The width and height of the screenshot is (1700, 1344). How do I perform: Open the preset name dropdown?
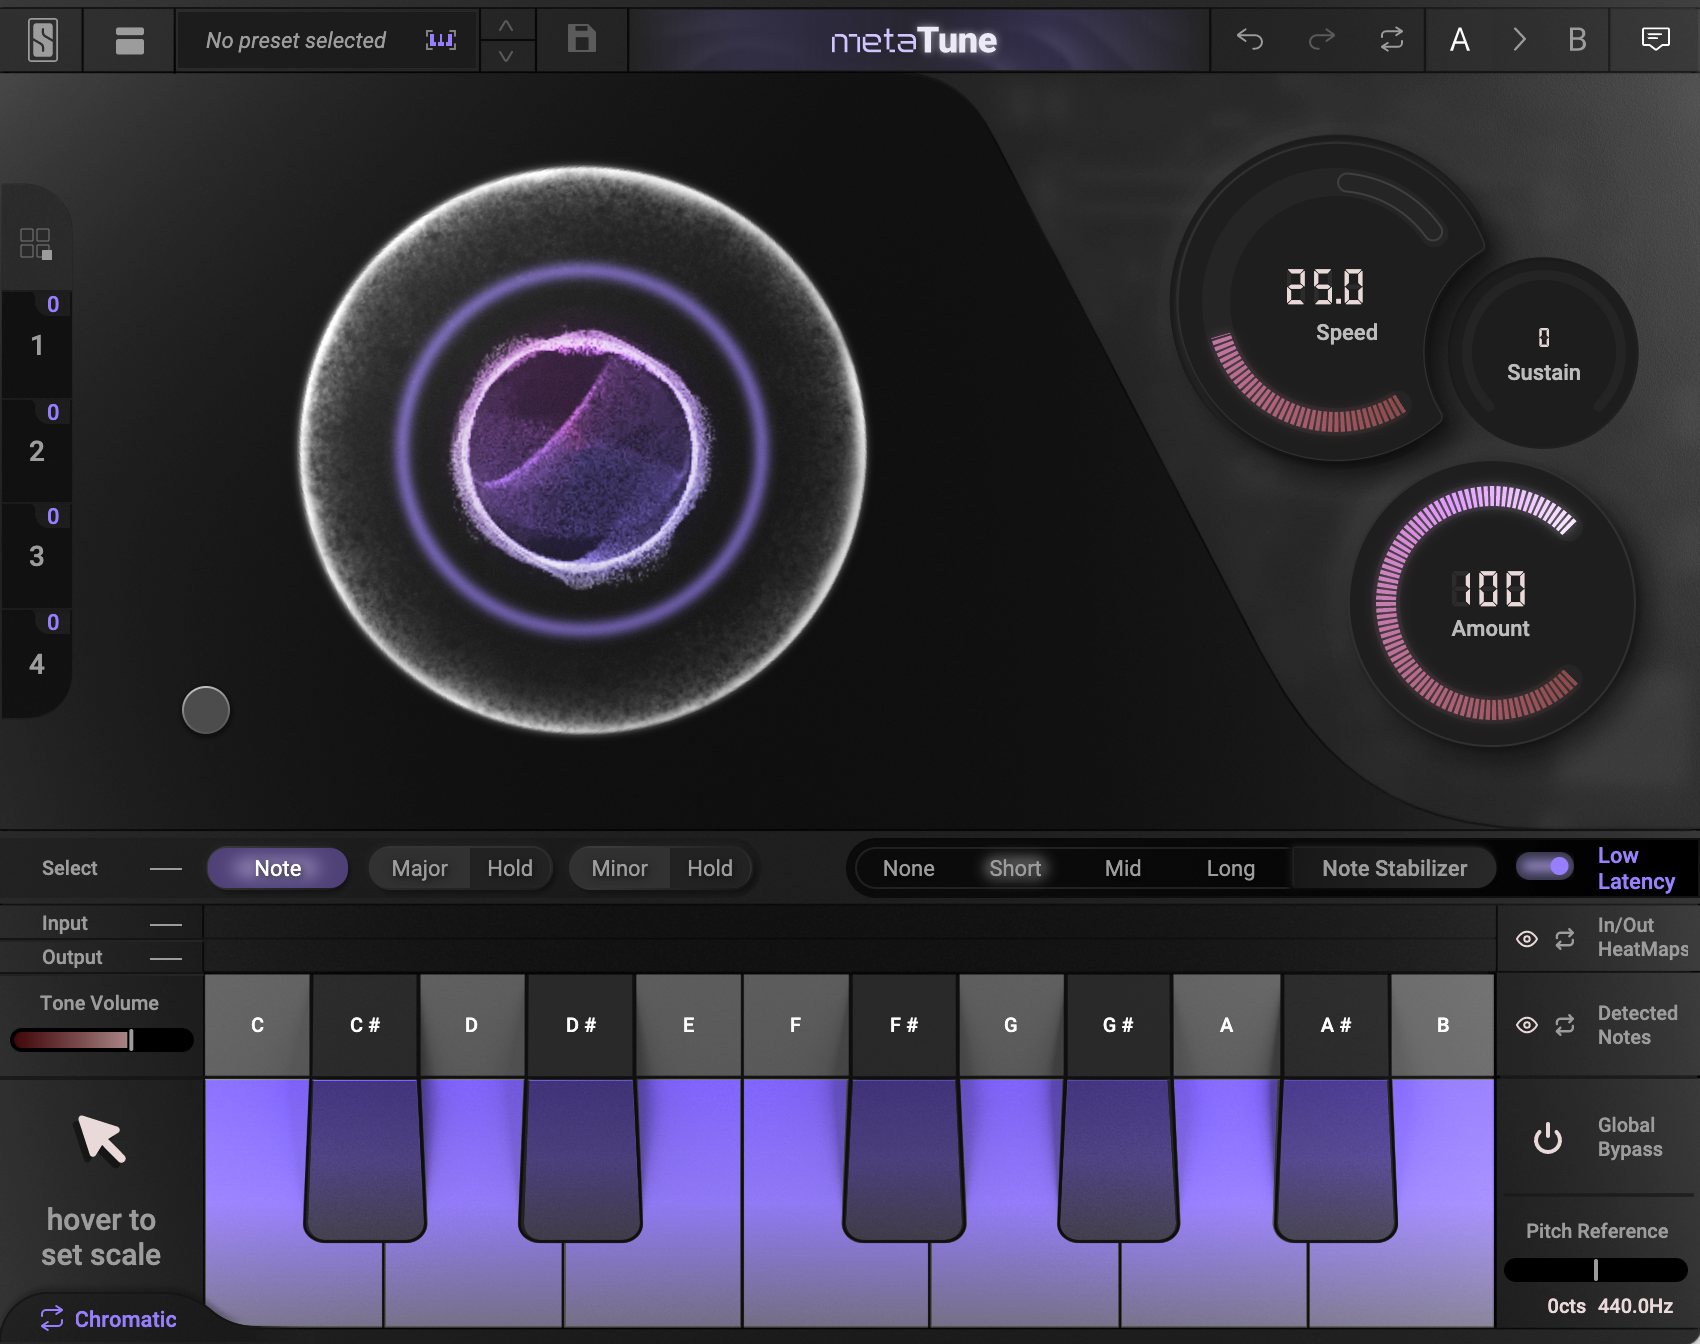point(296,40)
